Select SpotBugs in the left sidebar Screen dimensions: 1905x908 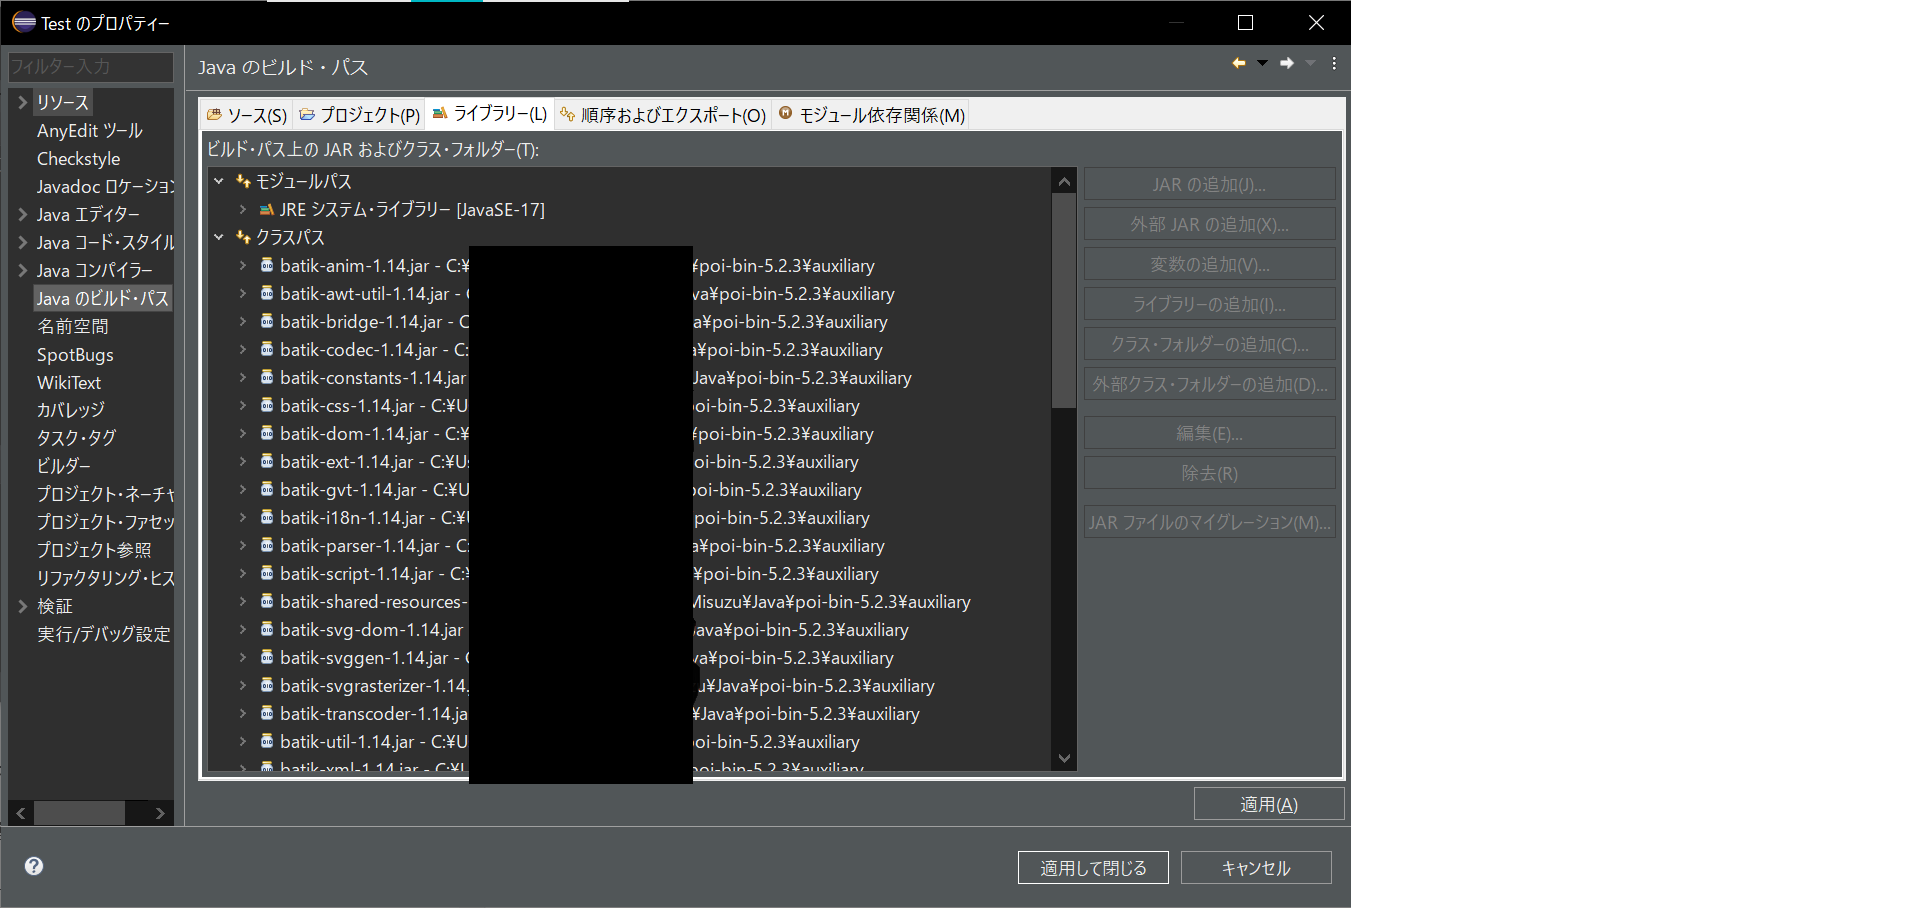(75, 354)
